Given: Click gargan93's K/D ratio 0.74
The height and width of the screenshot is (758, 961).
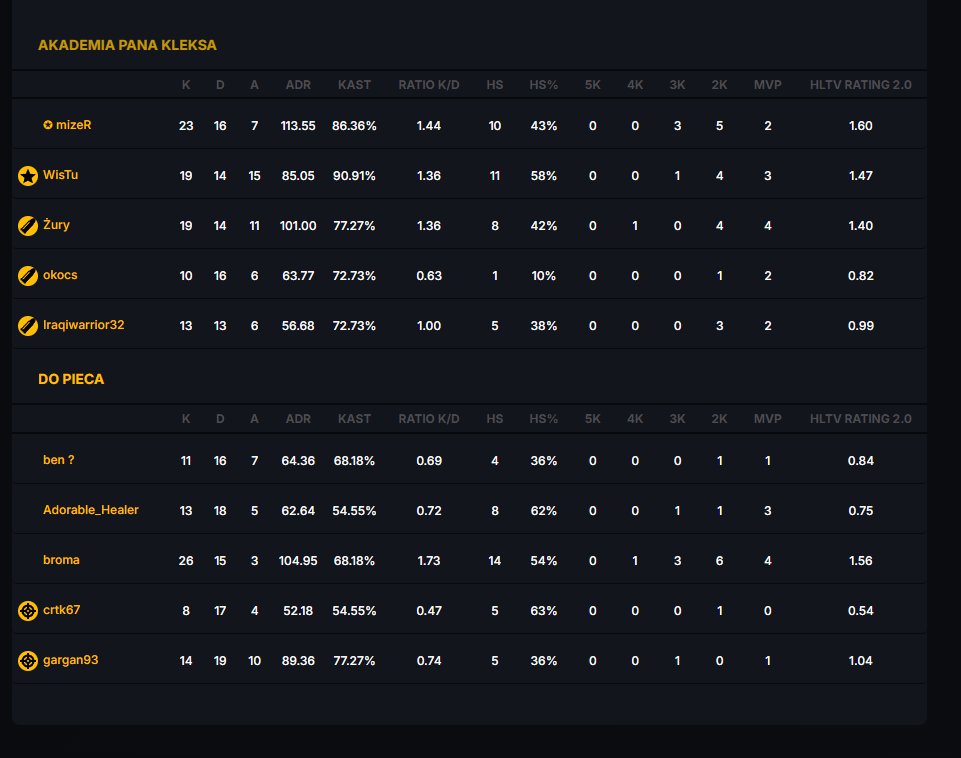Looking at the screenshot, I should pos(429,661).
